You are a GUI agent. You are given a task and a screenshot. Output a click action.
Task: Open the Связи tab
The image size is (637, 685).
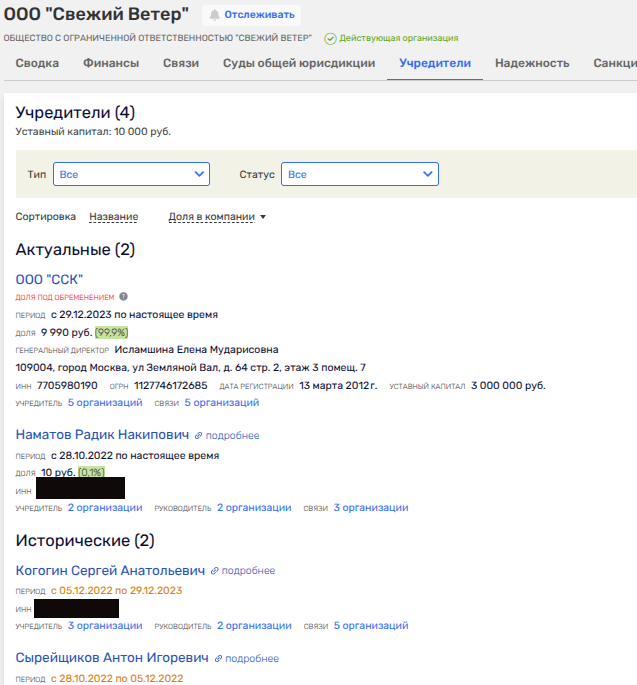(x=181, y=63)
